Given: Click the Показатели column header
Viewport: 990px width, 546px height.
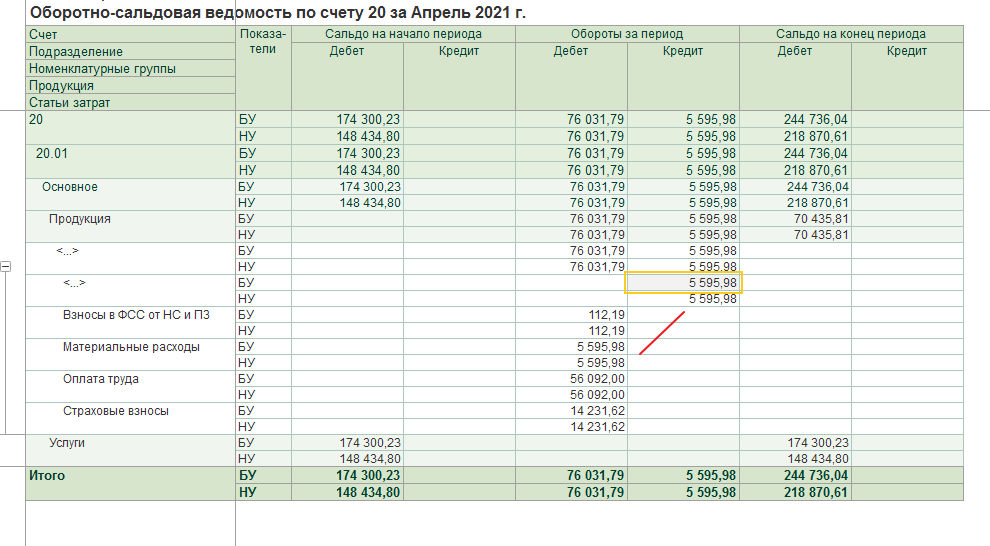Looking at the screenshot, I should [263, 42].
